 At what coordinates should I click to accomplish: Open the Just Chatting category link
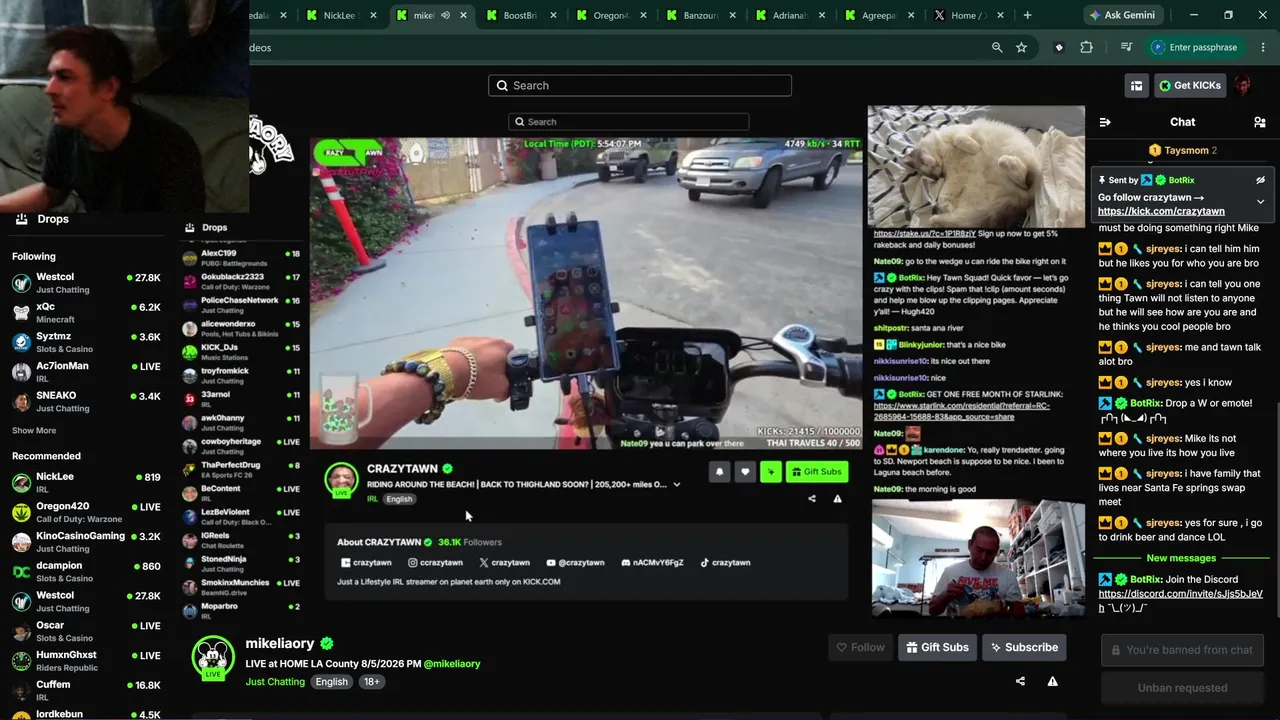point(275,682)
